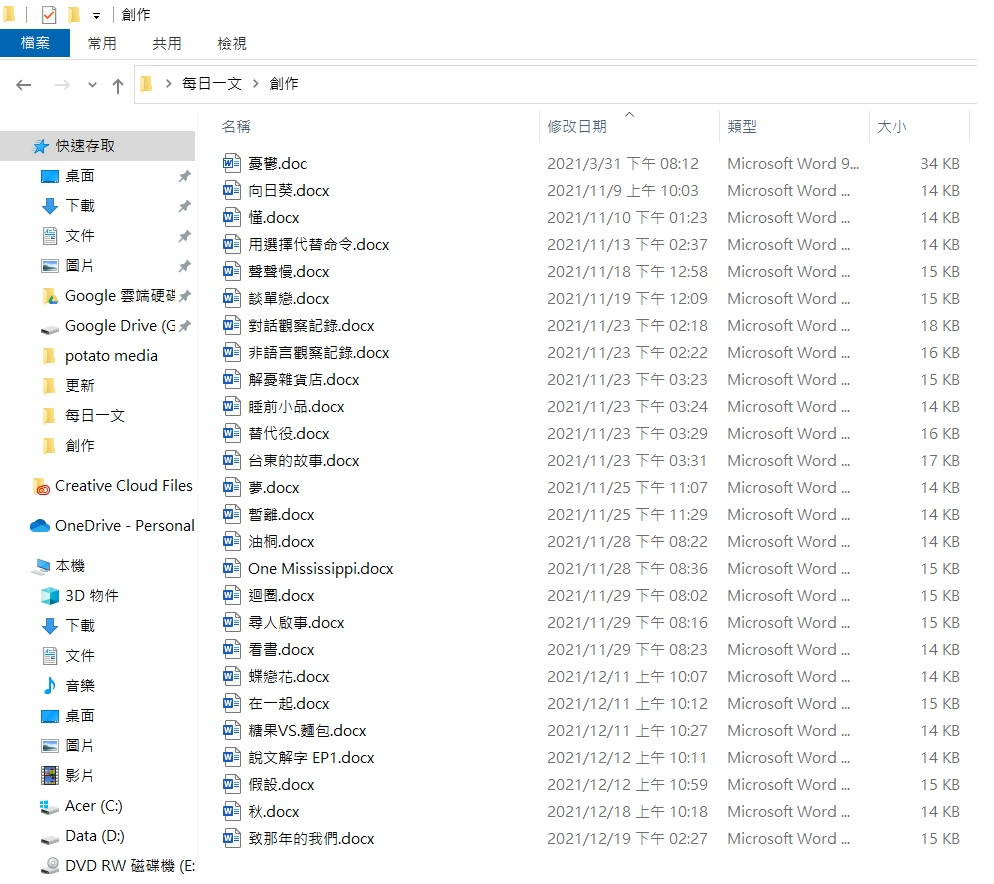This screenshot has height=884, width=994.
Task: Open quick access toolbar customize dropdown
Action: (x=96, y=15)
